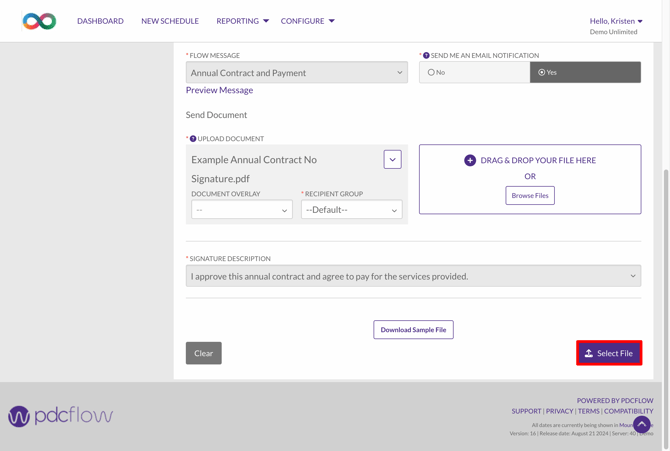This screenshot has width=670, height=451.
Task: Click Download Sample File button
Action: [413, 330]
